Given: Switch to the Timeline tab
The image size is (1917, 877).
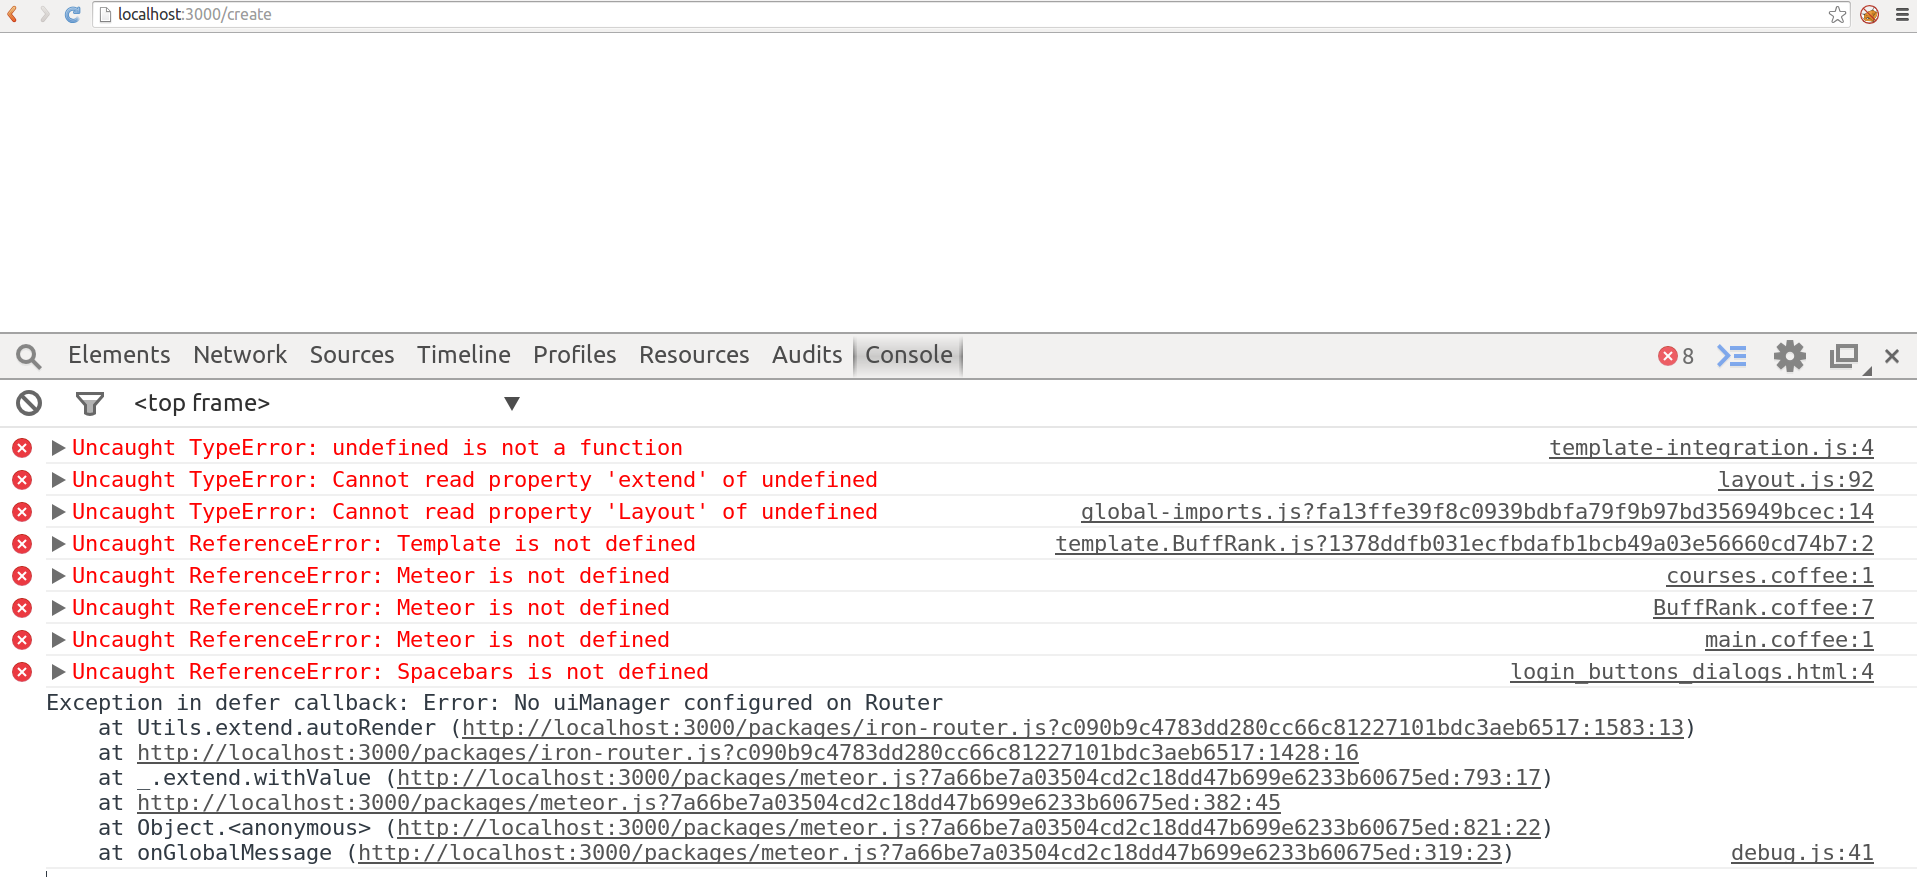Looking at the screenshot, I should pos(464,355).
